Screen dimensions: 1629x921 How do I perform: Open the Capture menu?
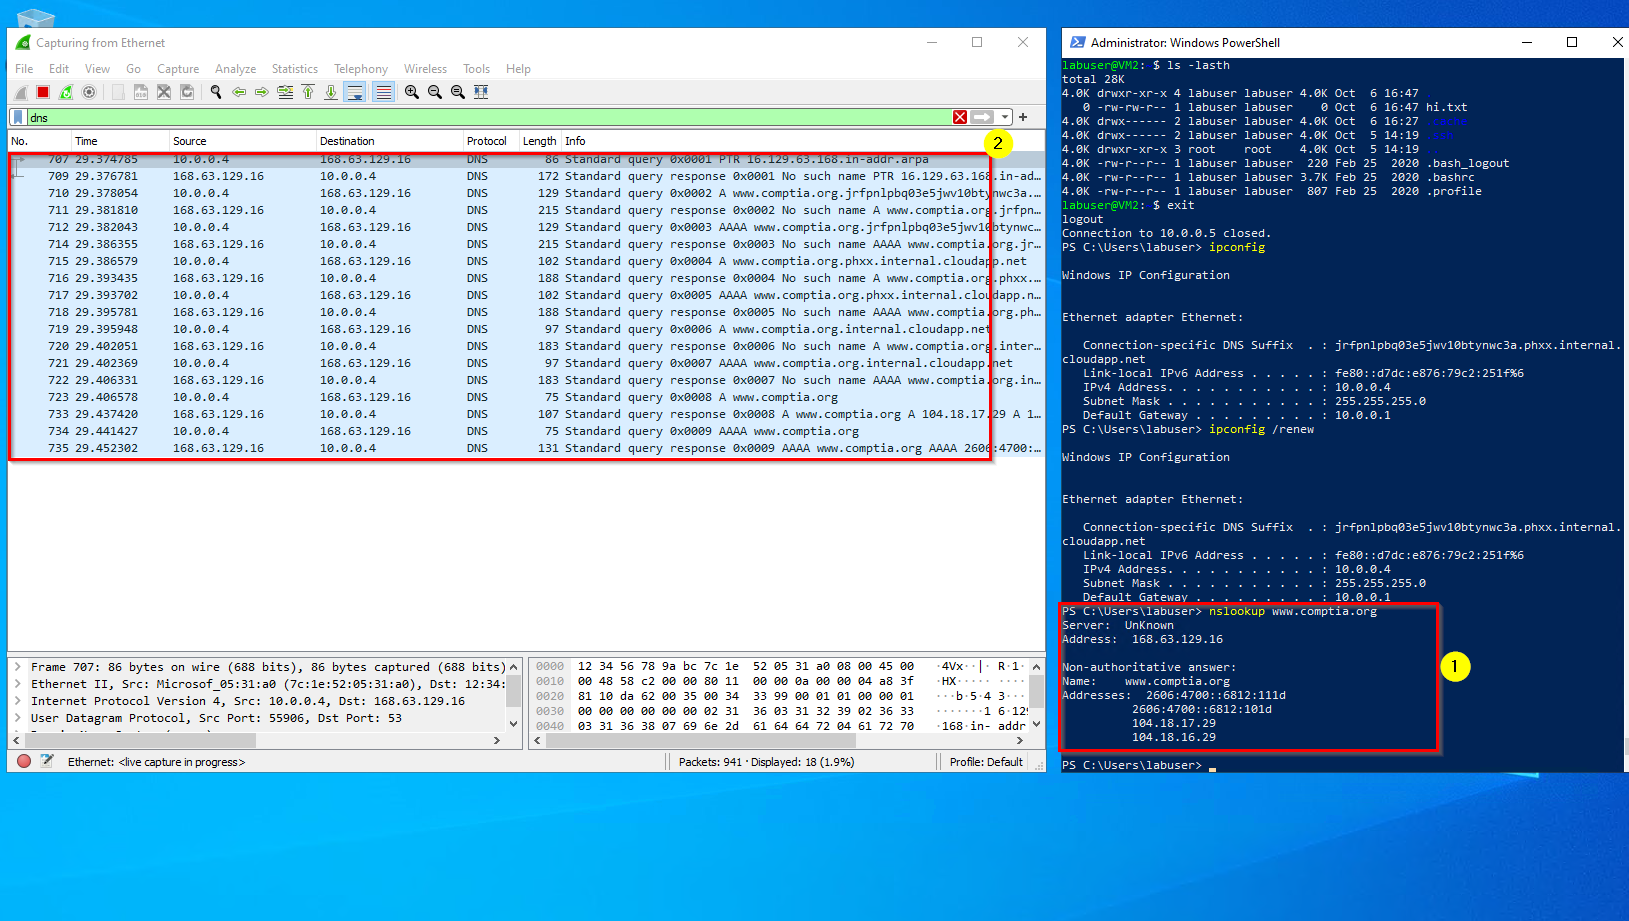[178, 69]
